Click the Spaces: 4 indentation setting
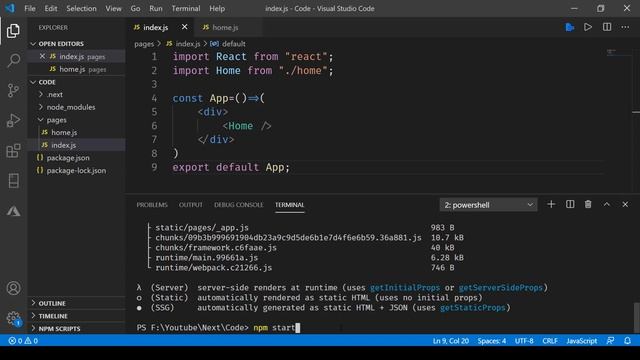The width and height of the screenshot is (640, 360). coord(492,341)
